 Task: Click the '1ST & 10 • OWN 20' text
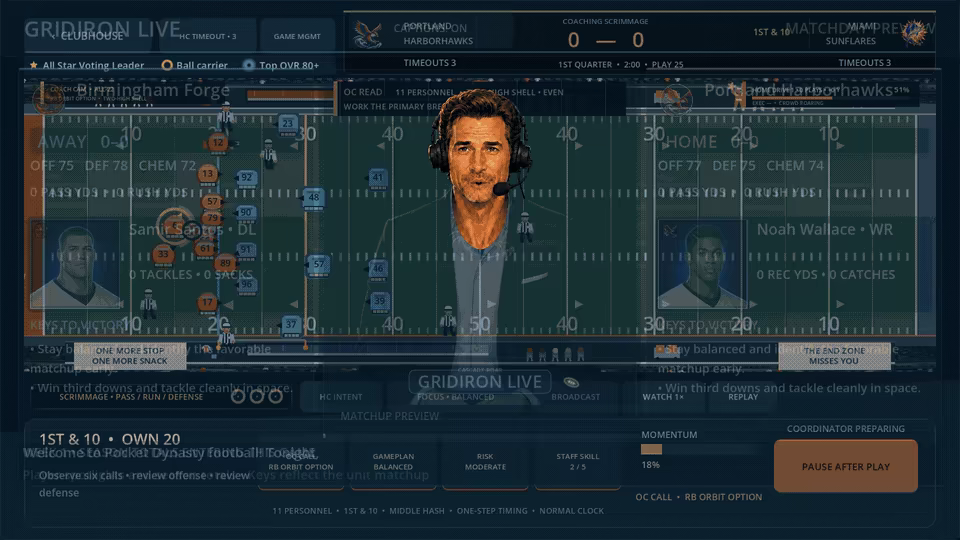coord(110,439)
